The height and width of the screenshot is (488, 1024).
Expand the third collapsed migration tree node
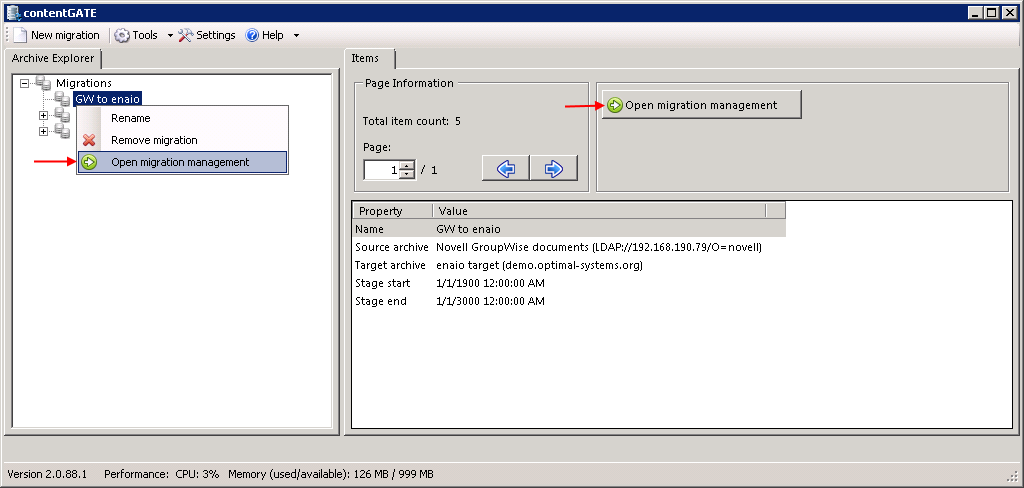tap(44, 131)
